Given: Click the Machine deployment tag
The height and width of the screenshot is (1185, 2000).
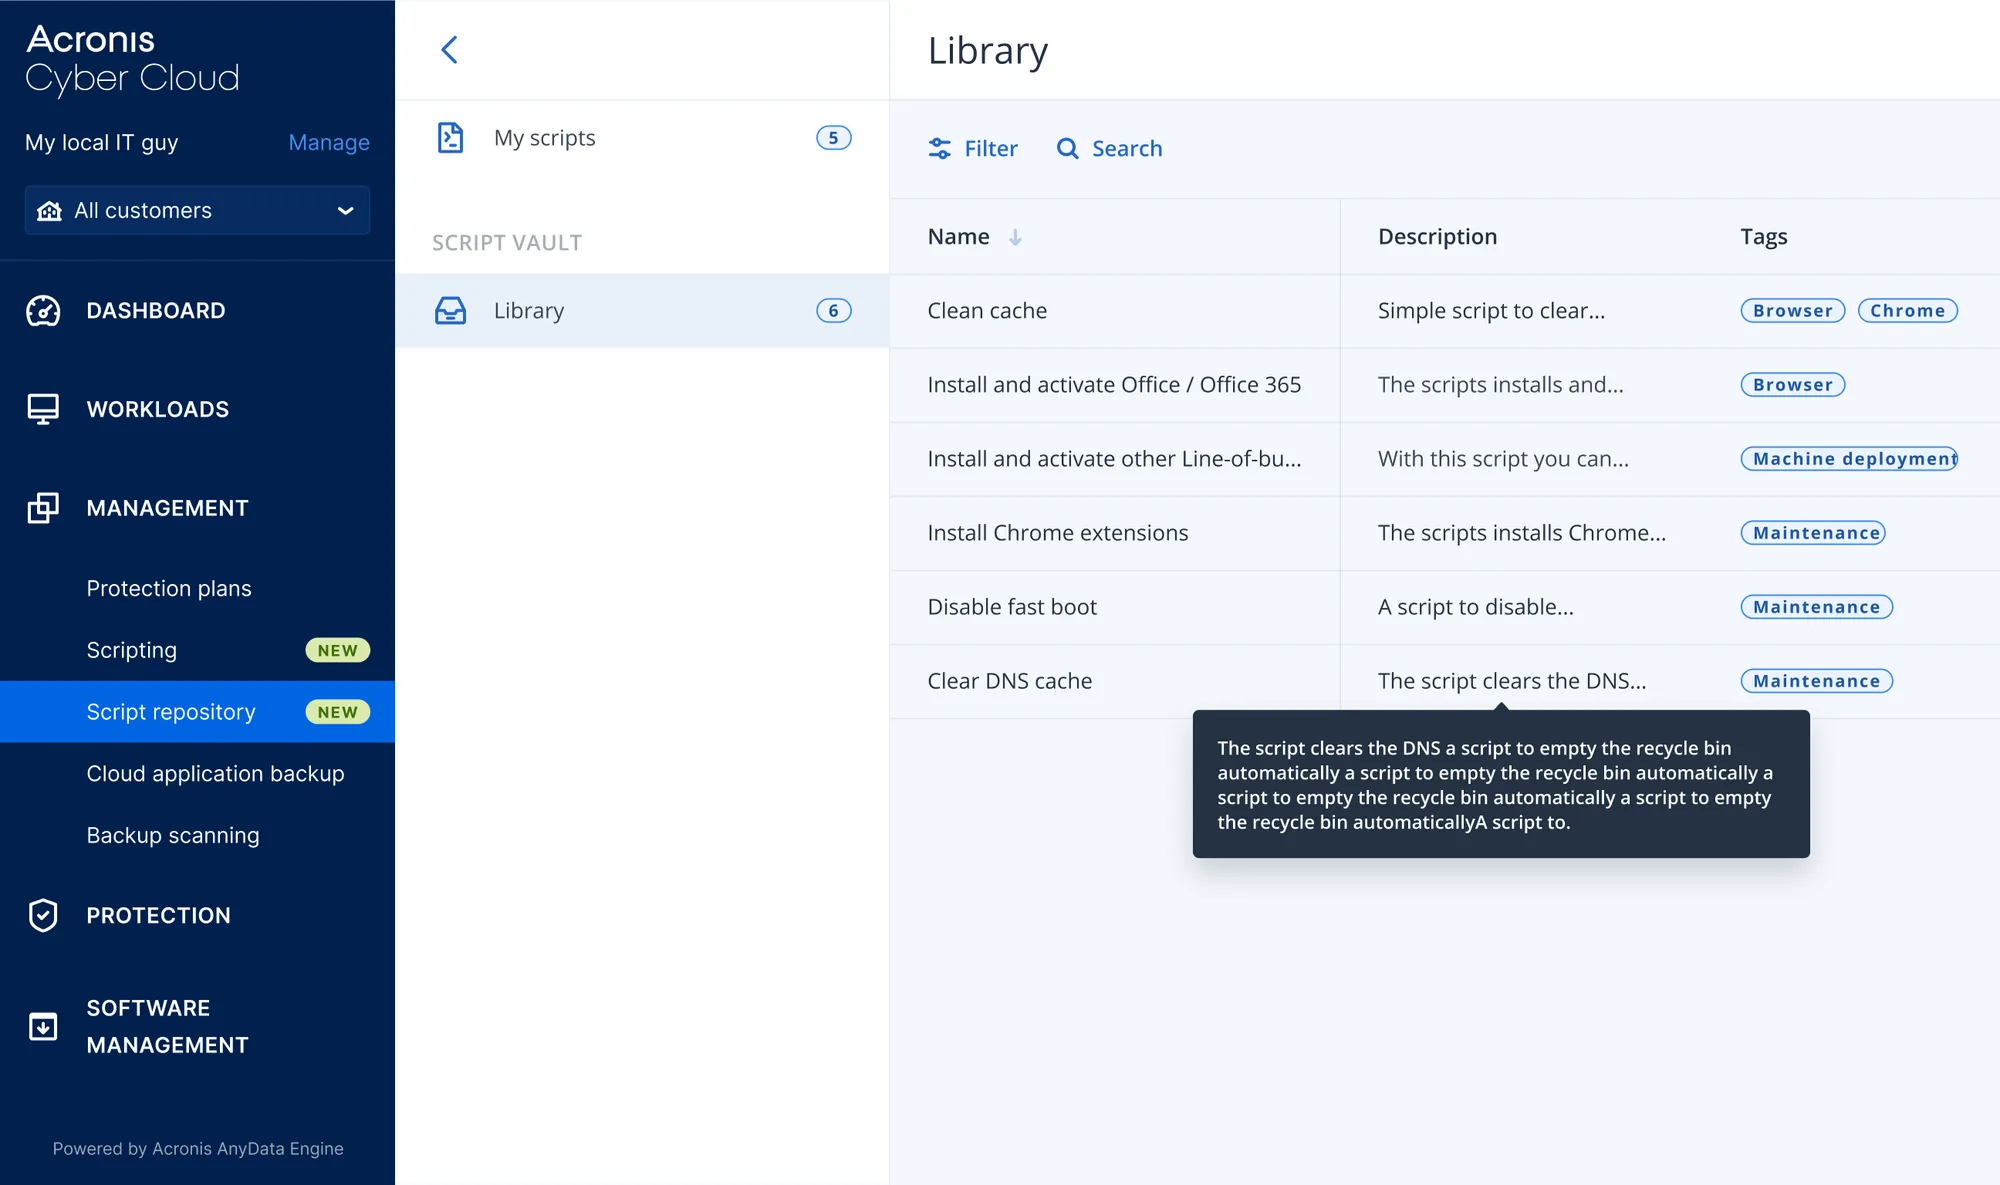Looking at the screenshot, I should 1849,459.
